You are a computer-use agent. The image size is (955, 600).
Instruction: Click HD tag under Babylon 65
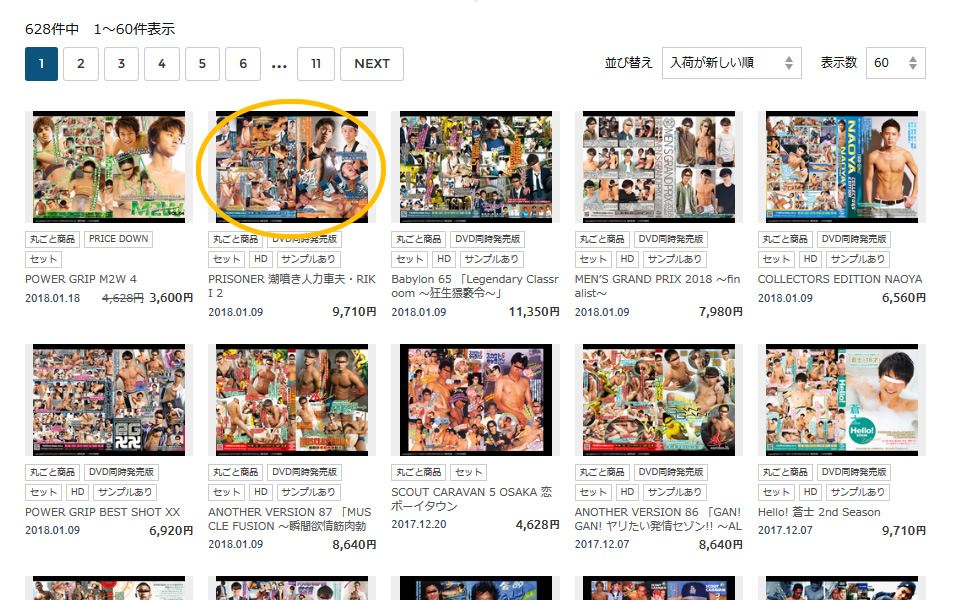coord(444,259)
